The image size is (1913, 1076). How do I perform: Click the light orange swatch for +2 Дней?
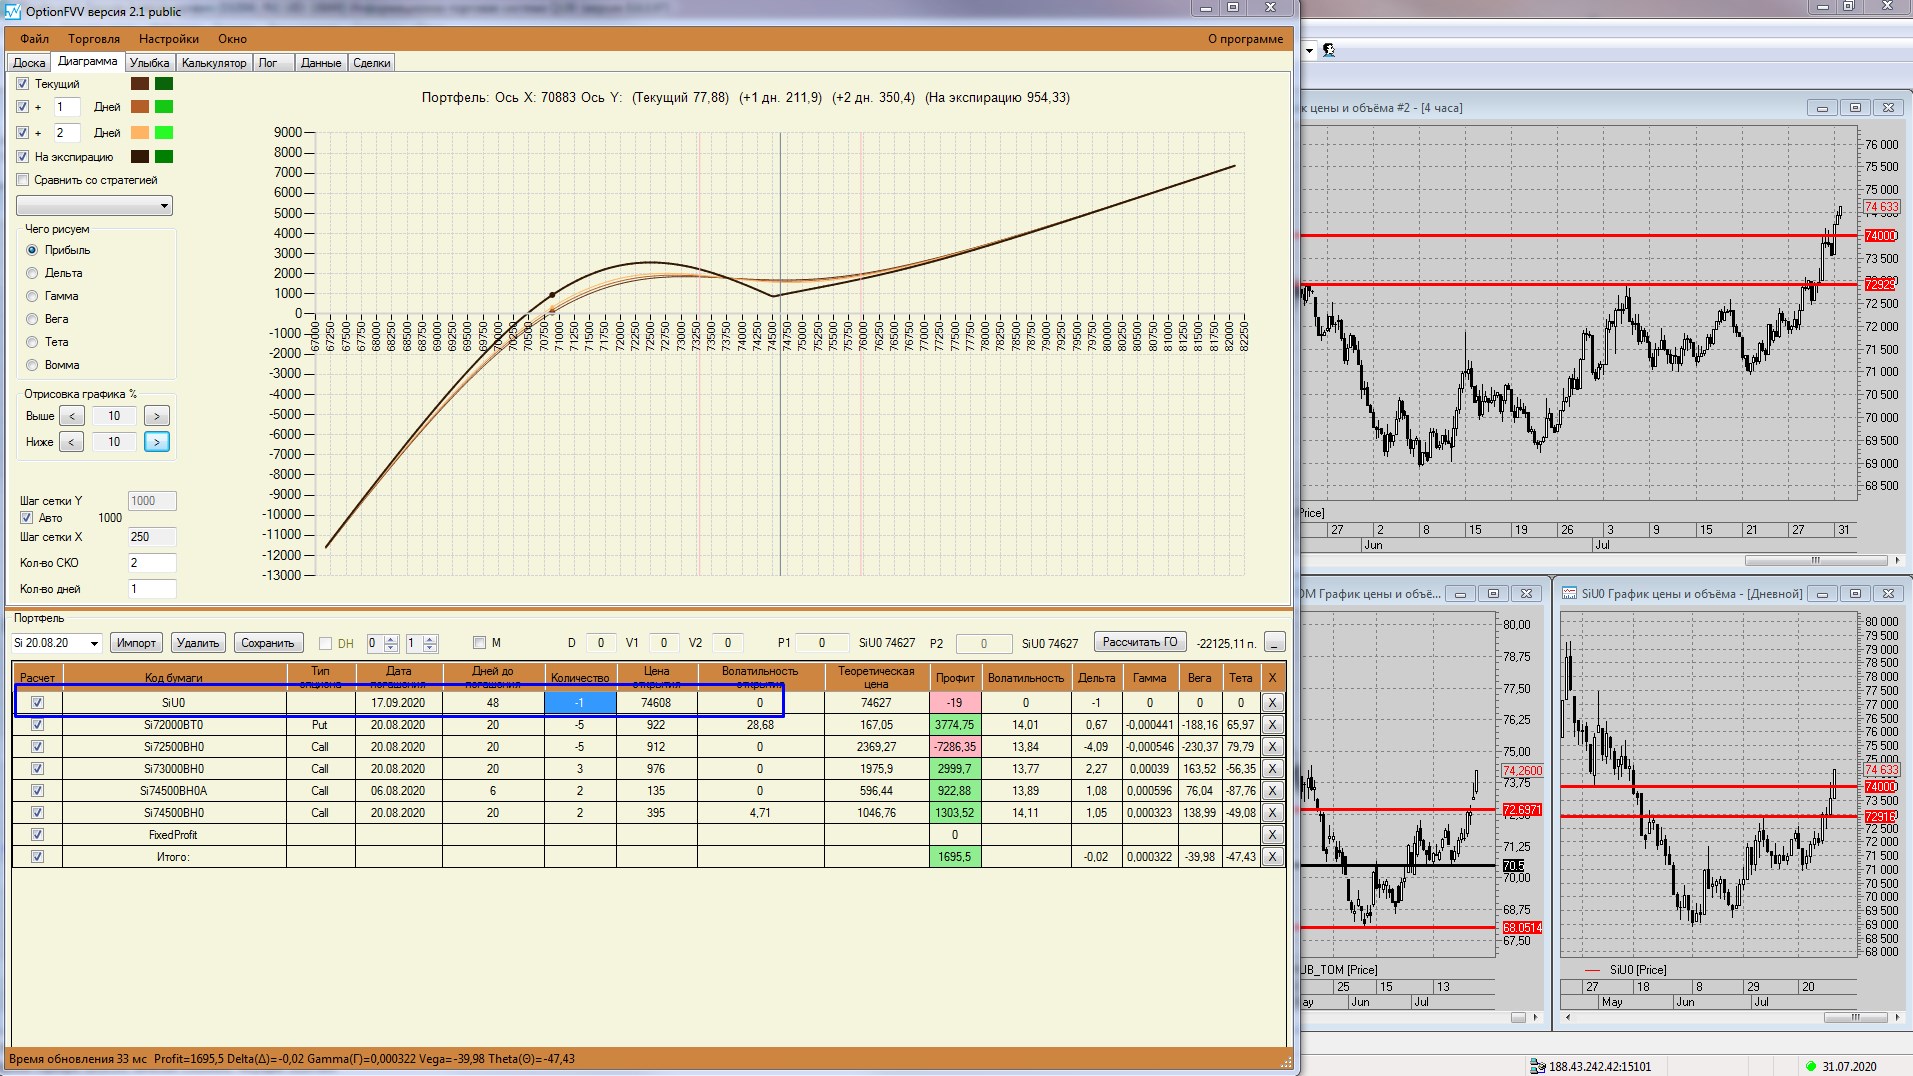tap(140, 133)
